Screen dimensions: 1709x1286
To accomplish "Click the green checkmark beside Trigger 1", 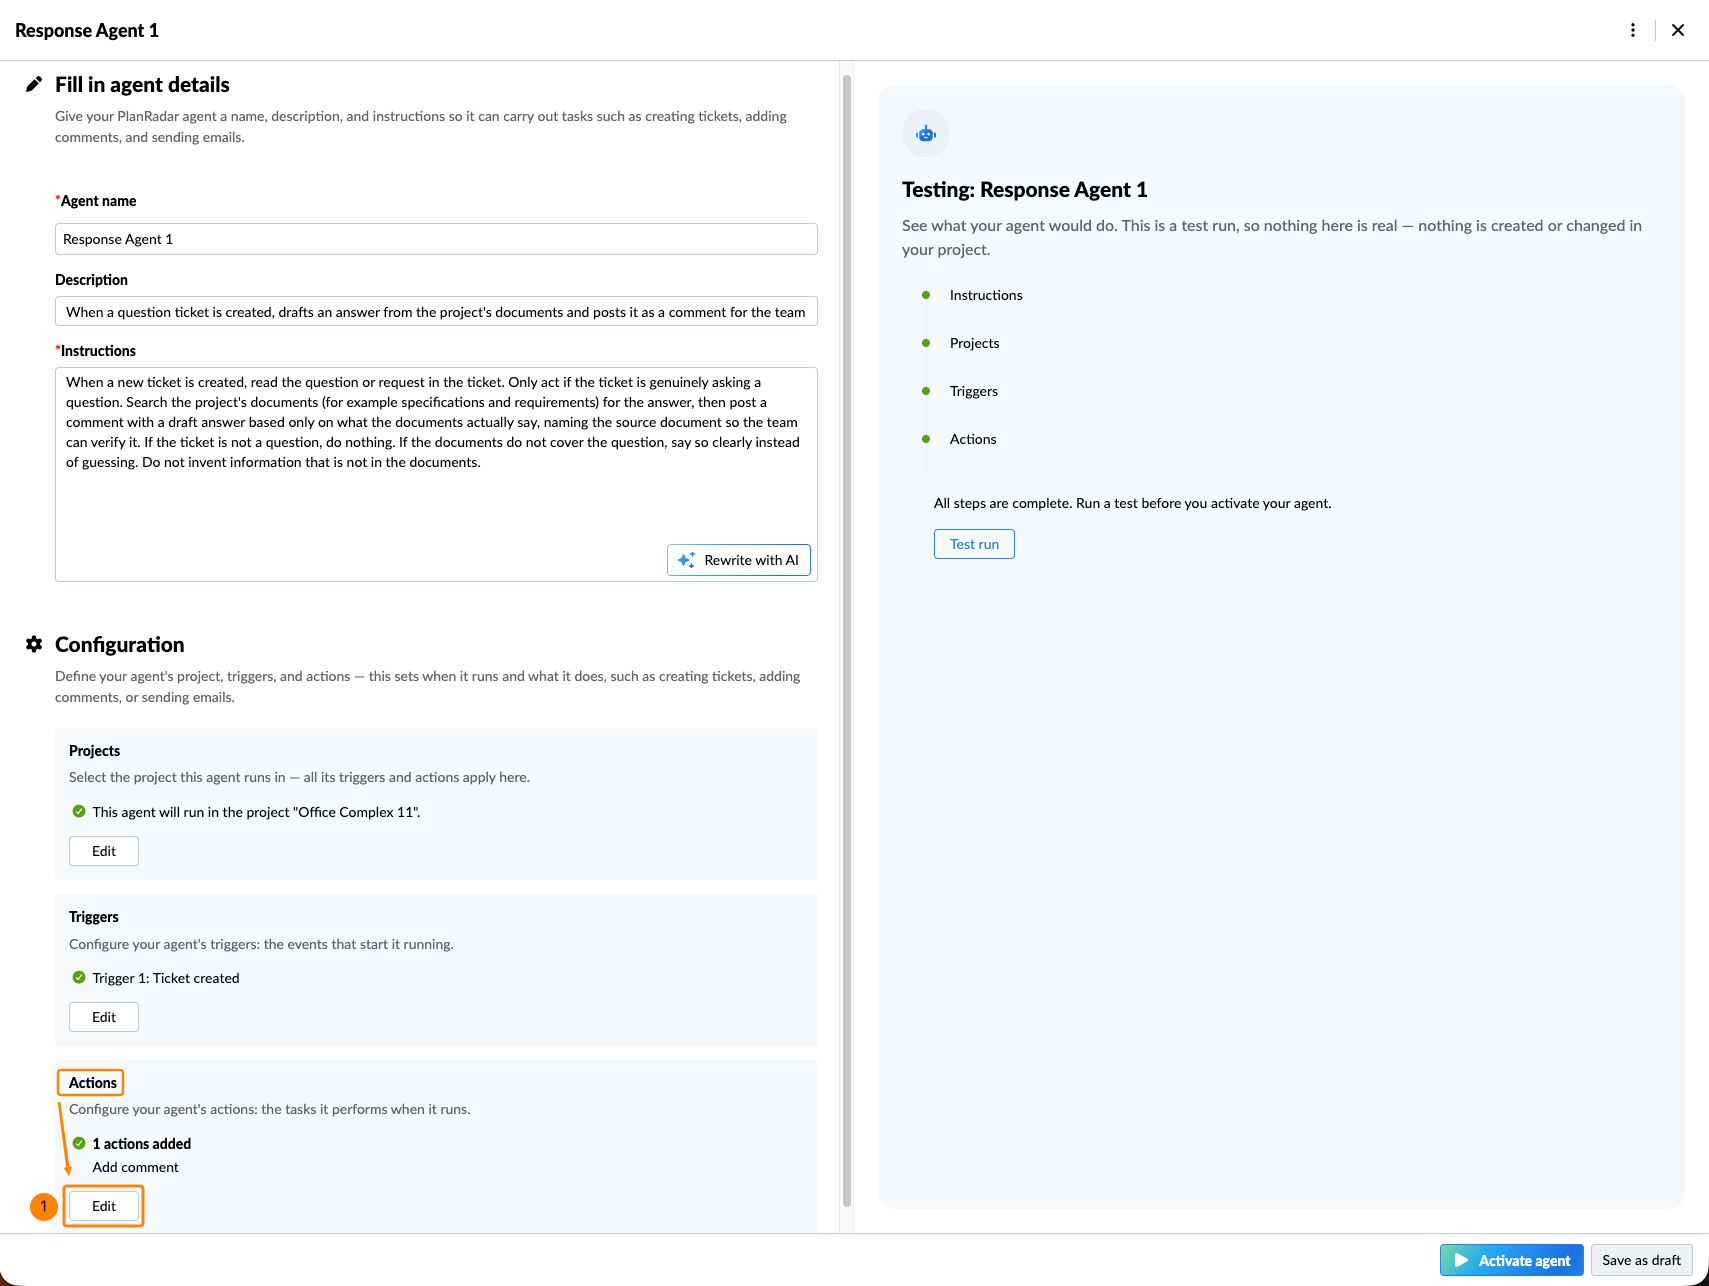I will coord(79,977).
